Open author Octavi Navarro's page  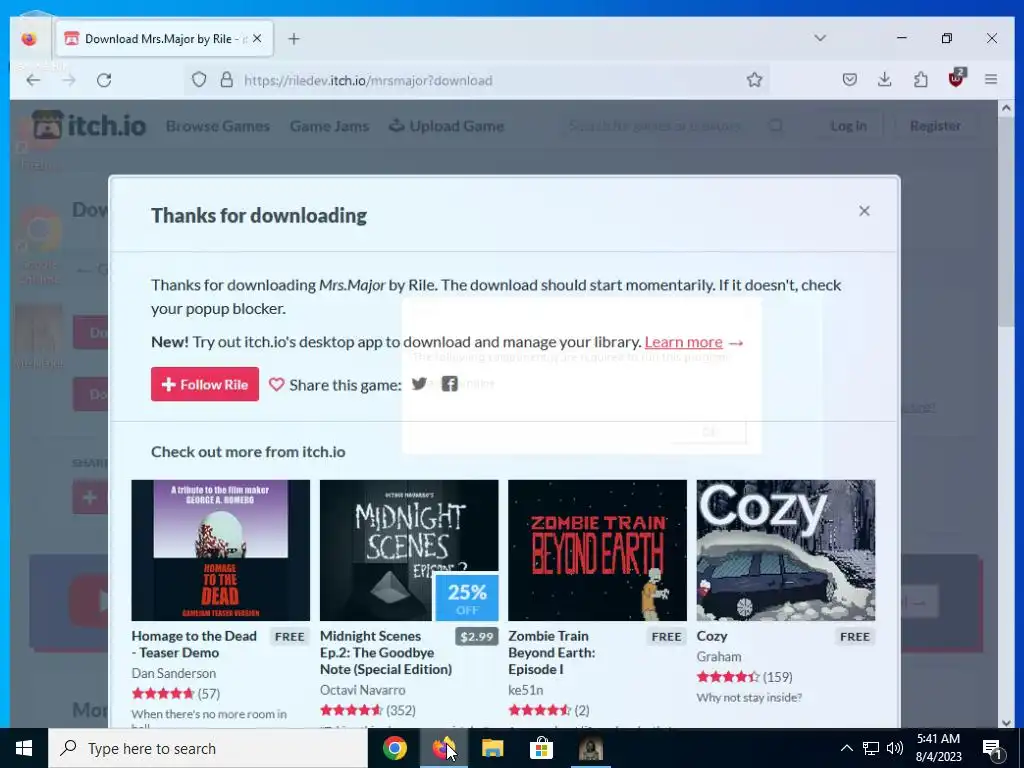pyautogui.click(x=362, y=690)
